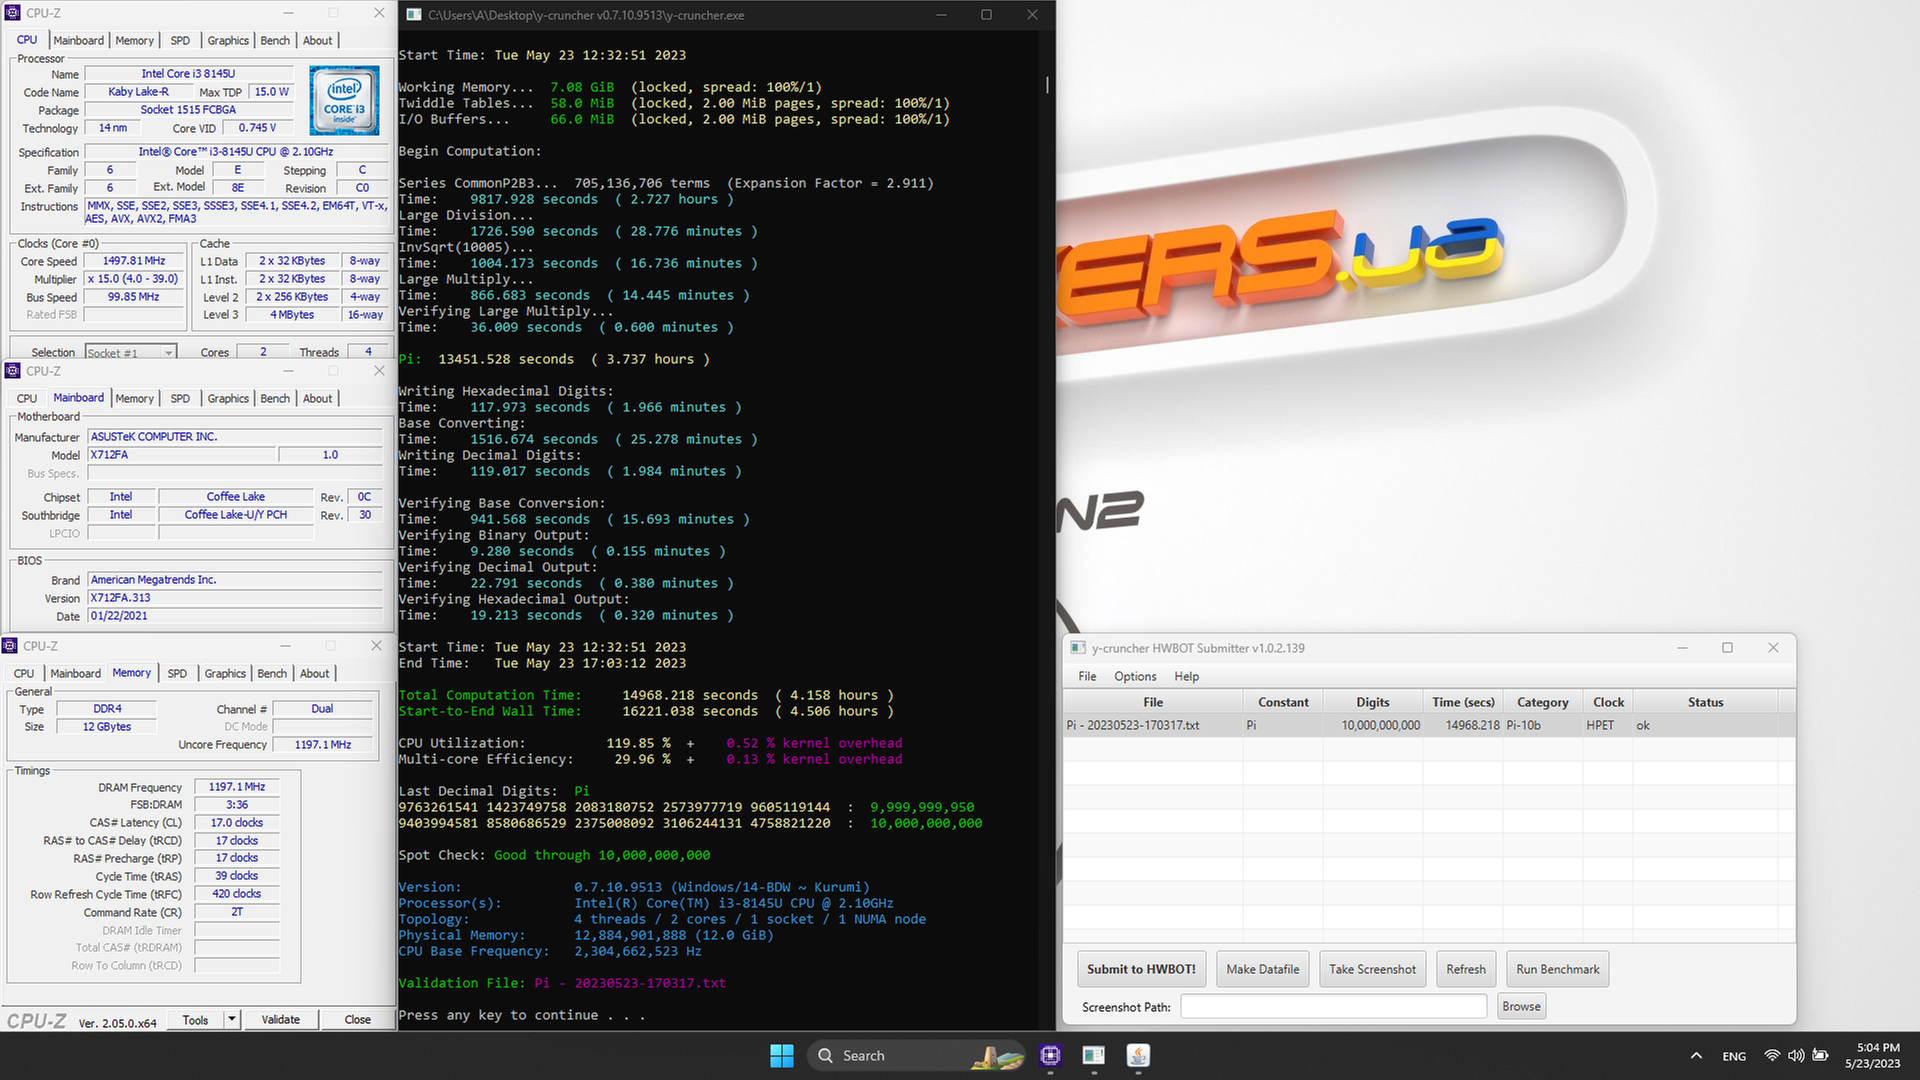Click Tools button in CPU-Z
Image resolution: width=1920 pixels, height=1080 pixels.
(195, 1019)
